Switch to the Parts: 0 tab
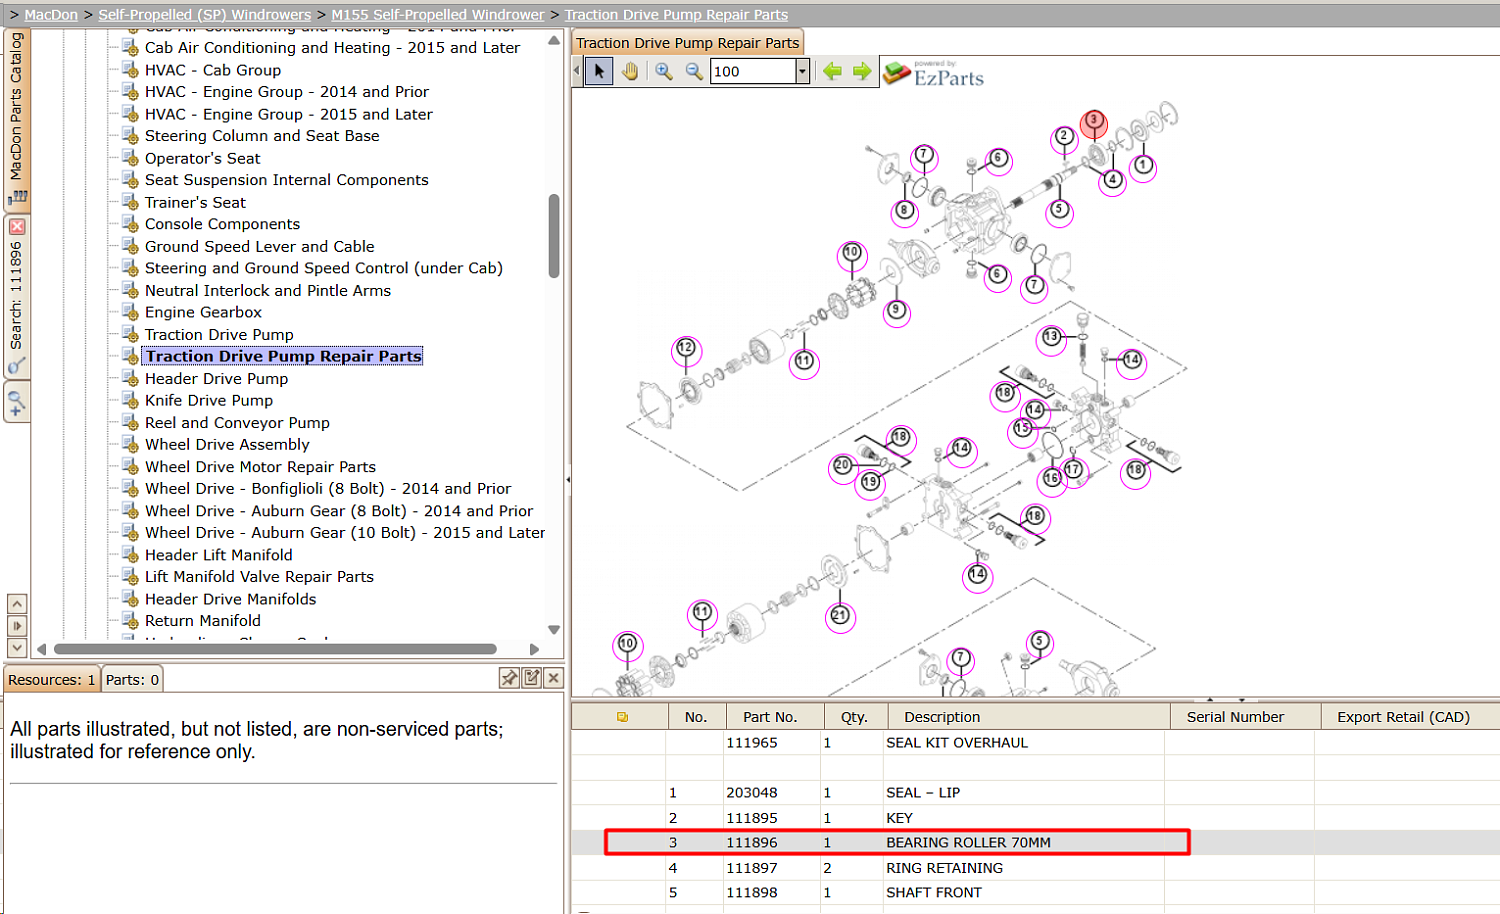 pyautogui.click(x=132, y=680)
